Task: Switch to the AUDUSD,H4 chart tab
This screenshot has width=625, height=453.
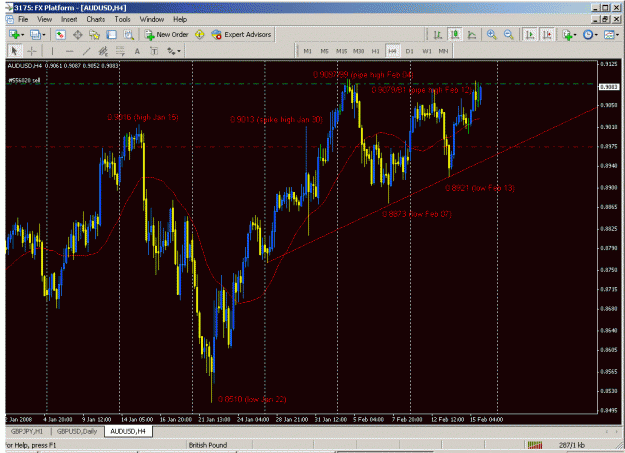Action: click(128, 431)
